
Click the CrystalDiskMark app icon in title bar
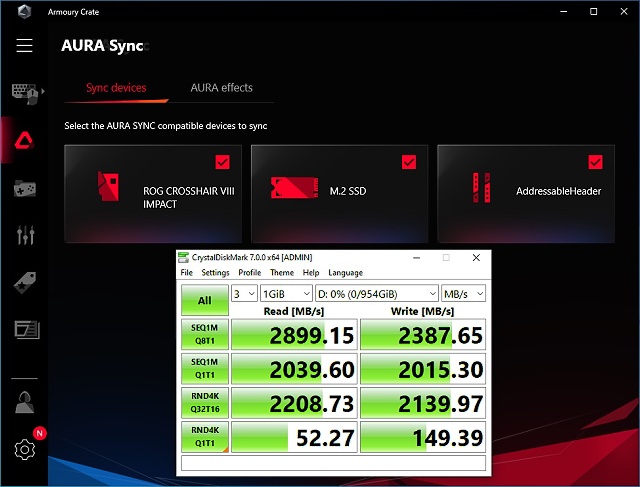(183, 257)
